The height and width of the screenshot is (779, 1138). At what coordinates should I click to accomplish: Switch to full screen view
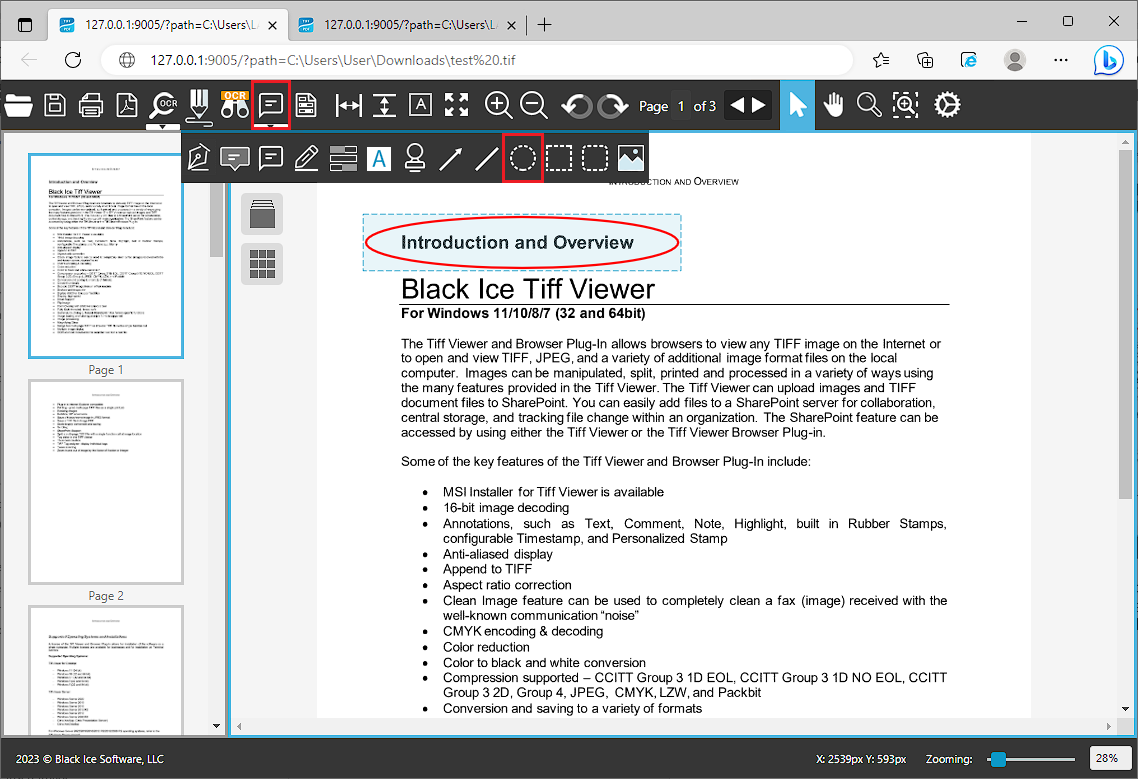coord(457,105)
